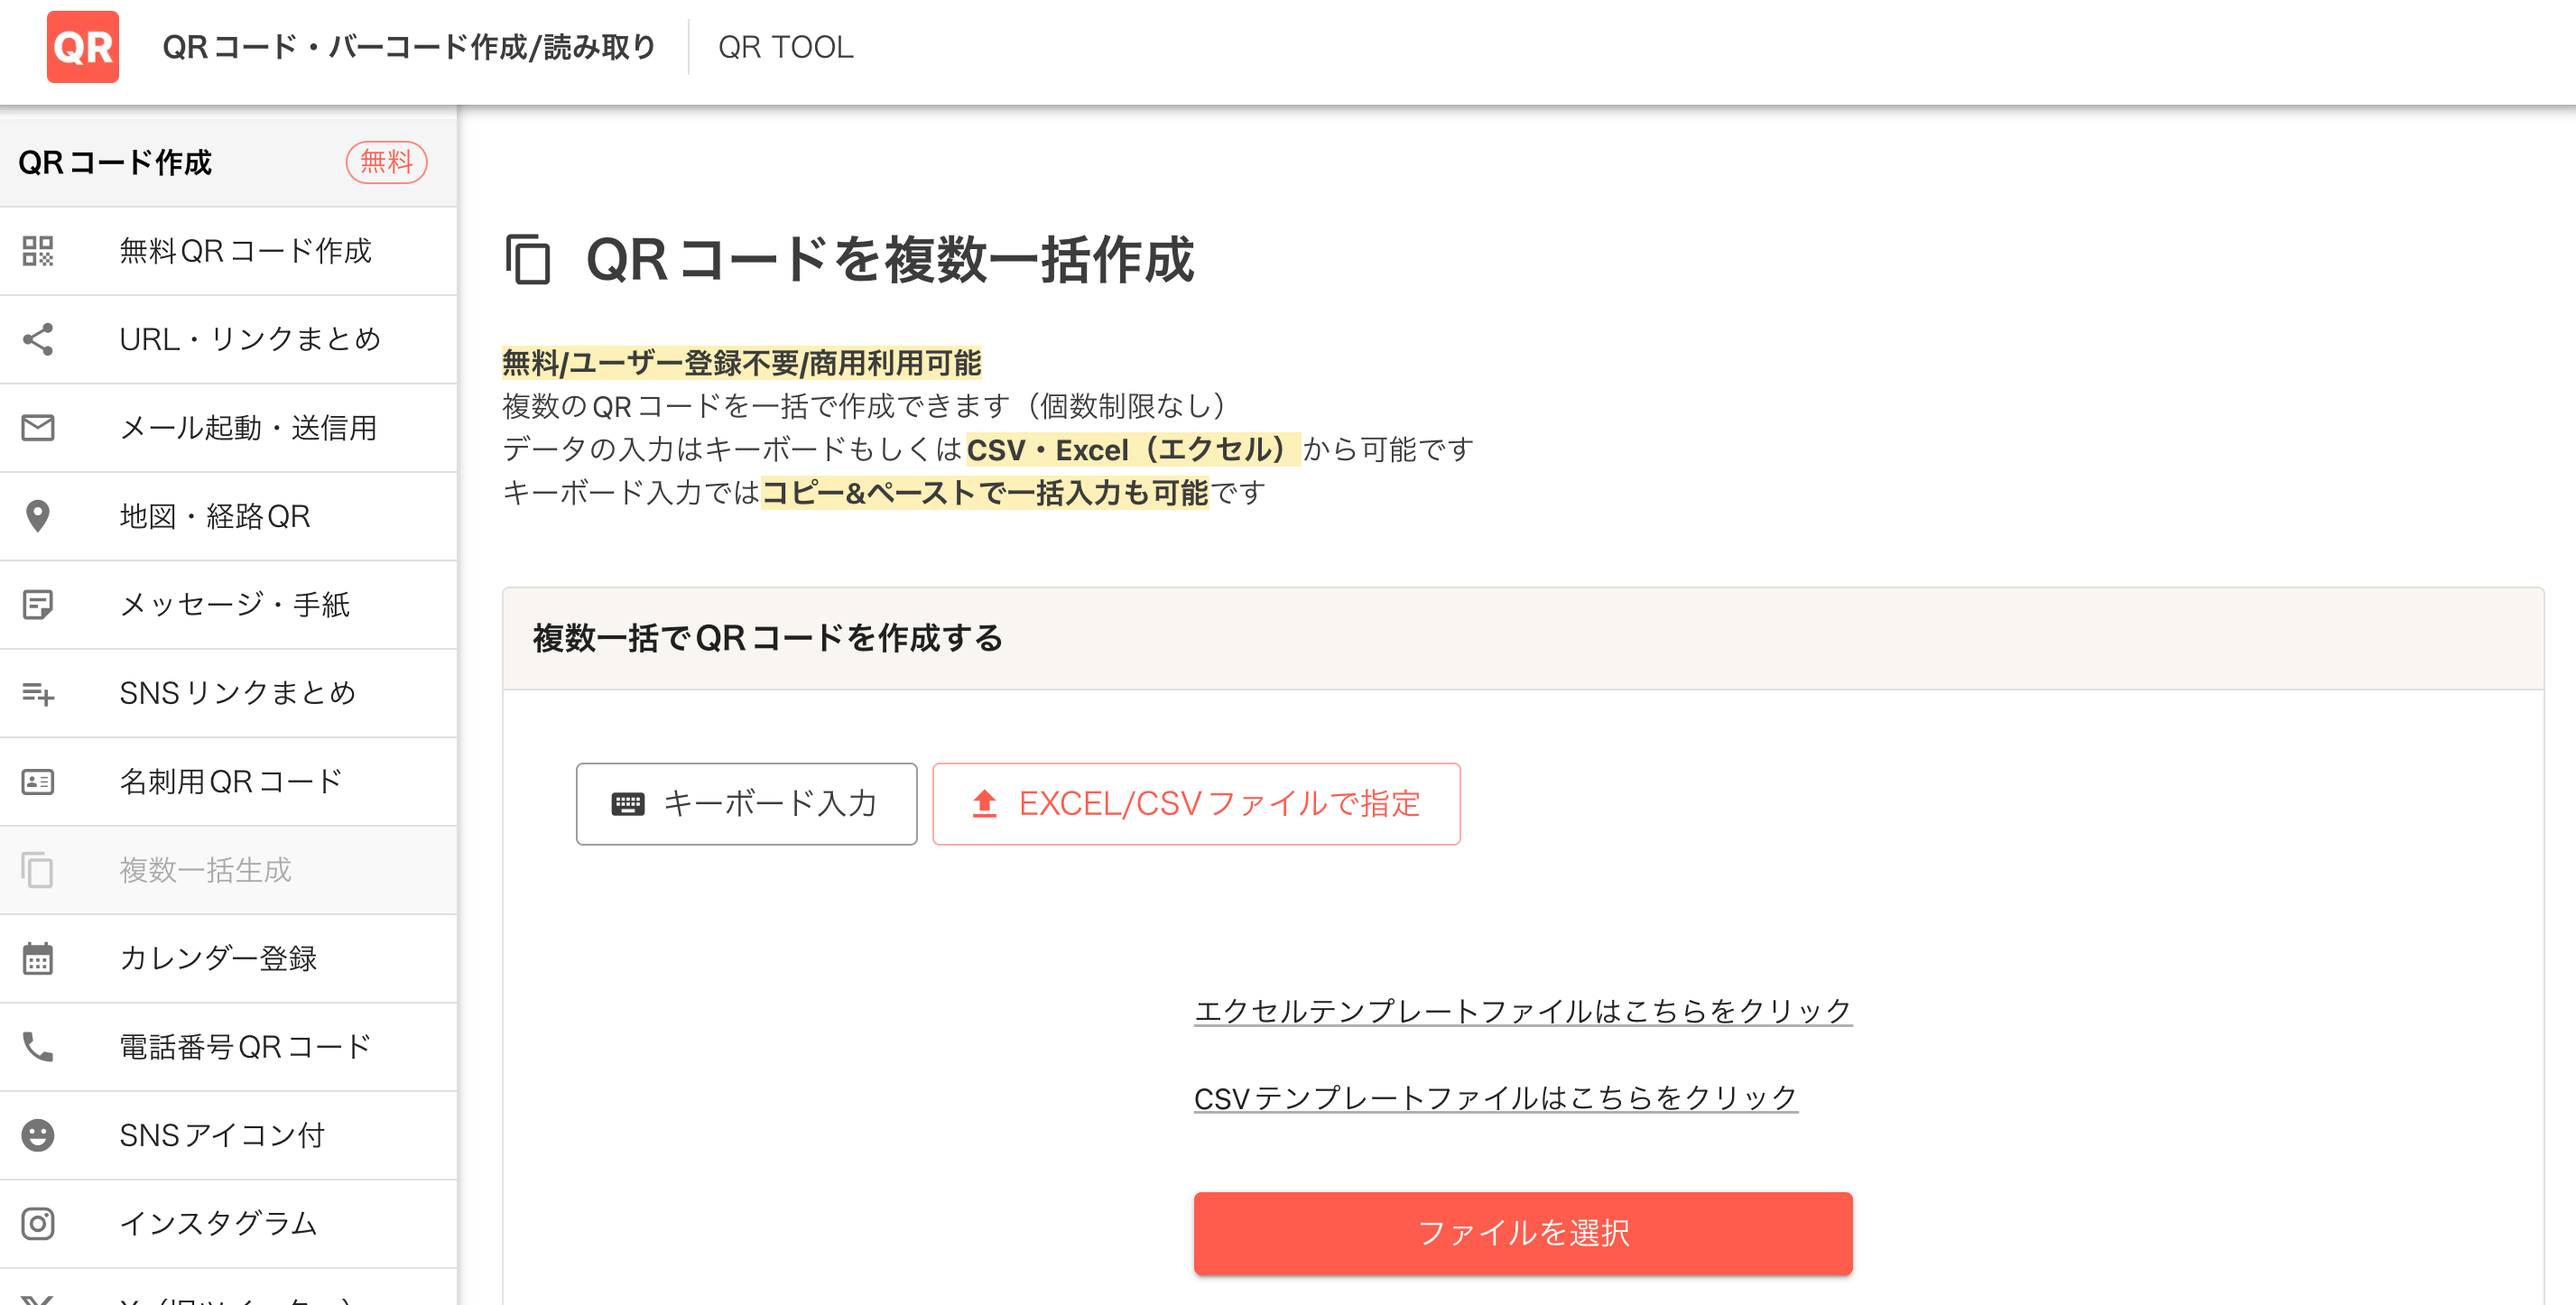
Task: Click the 無料 badge next to QRコード作成
Action: (x=386, y=161)
